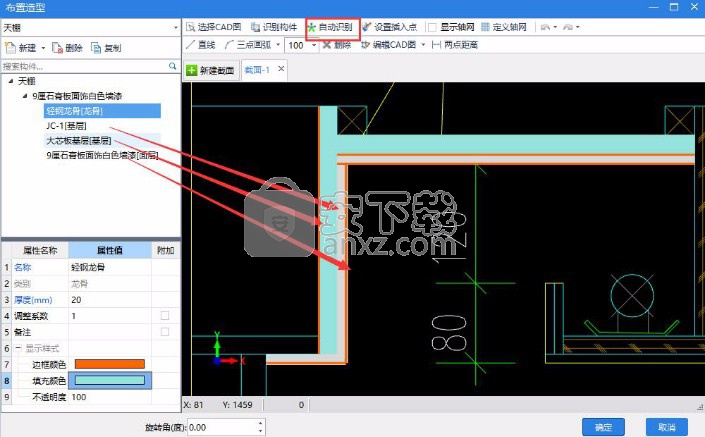Click the undo arrow icon

click(x=545, y=27)
